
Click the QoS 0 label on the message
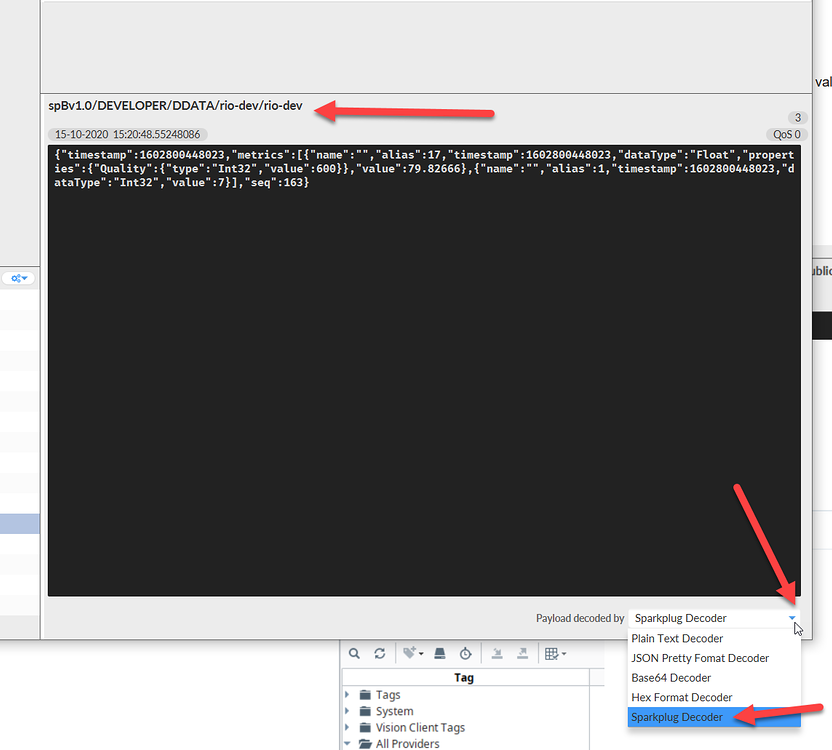click(x=786, y=133)
